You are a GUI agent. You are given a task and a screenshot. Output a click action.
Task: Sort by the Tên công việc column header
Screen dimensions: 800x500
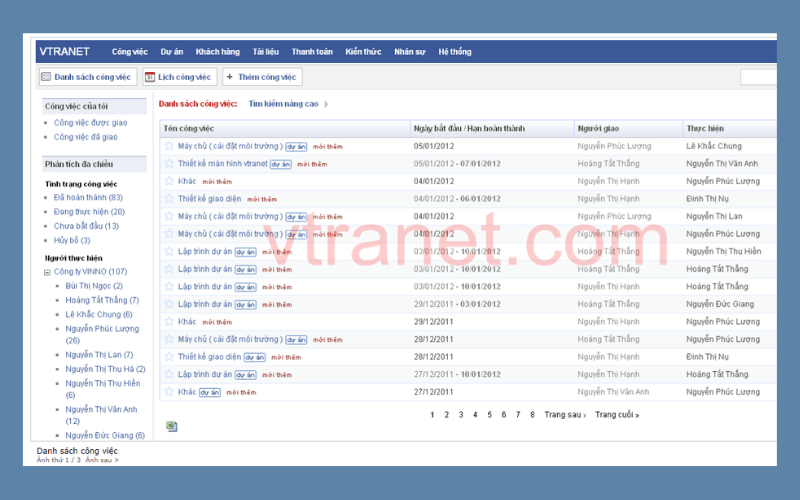click(x=189, y=129)
